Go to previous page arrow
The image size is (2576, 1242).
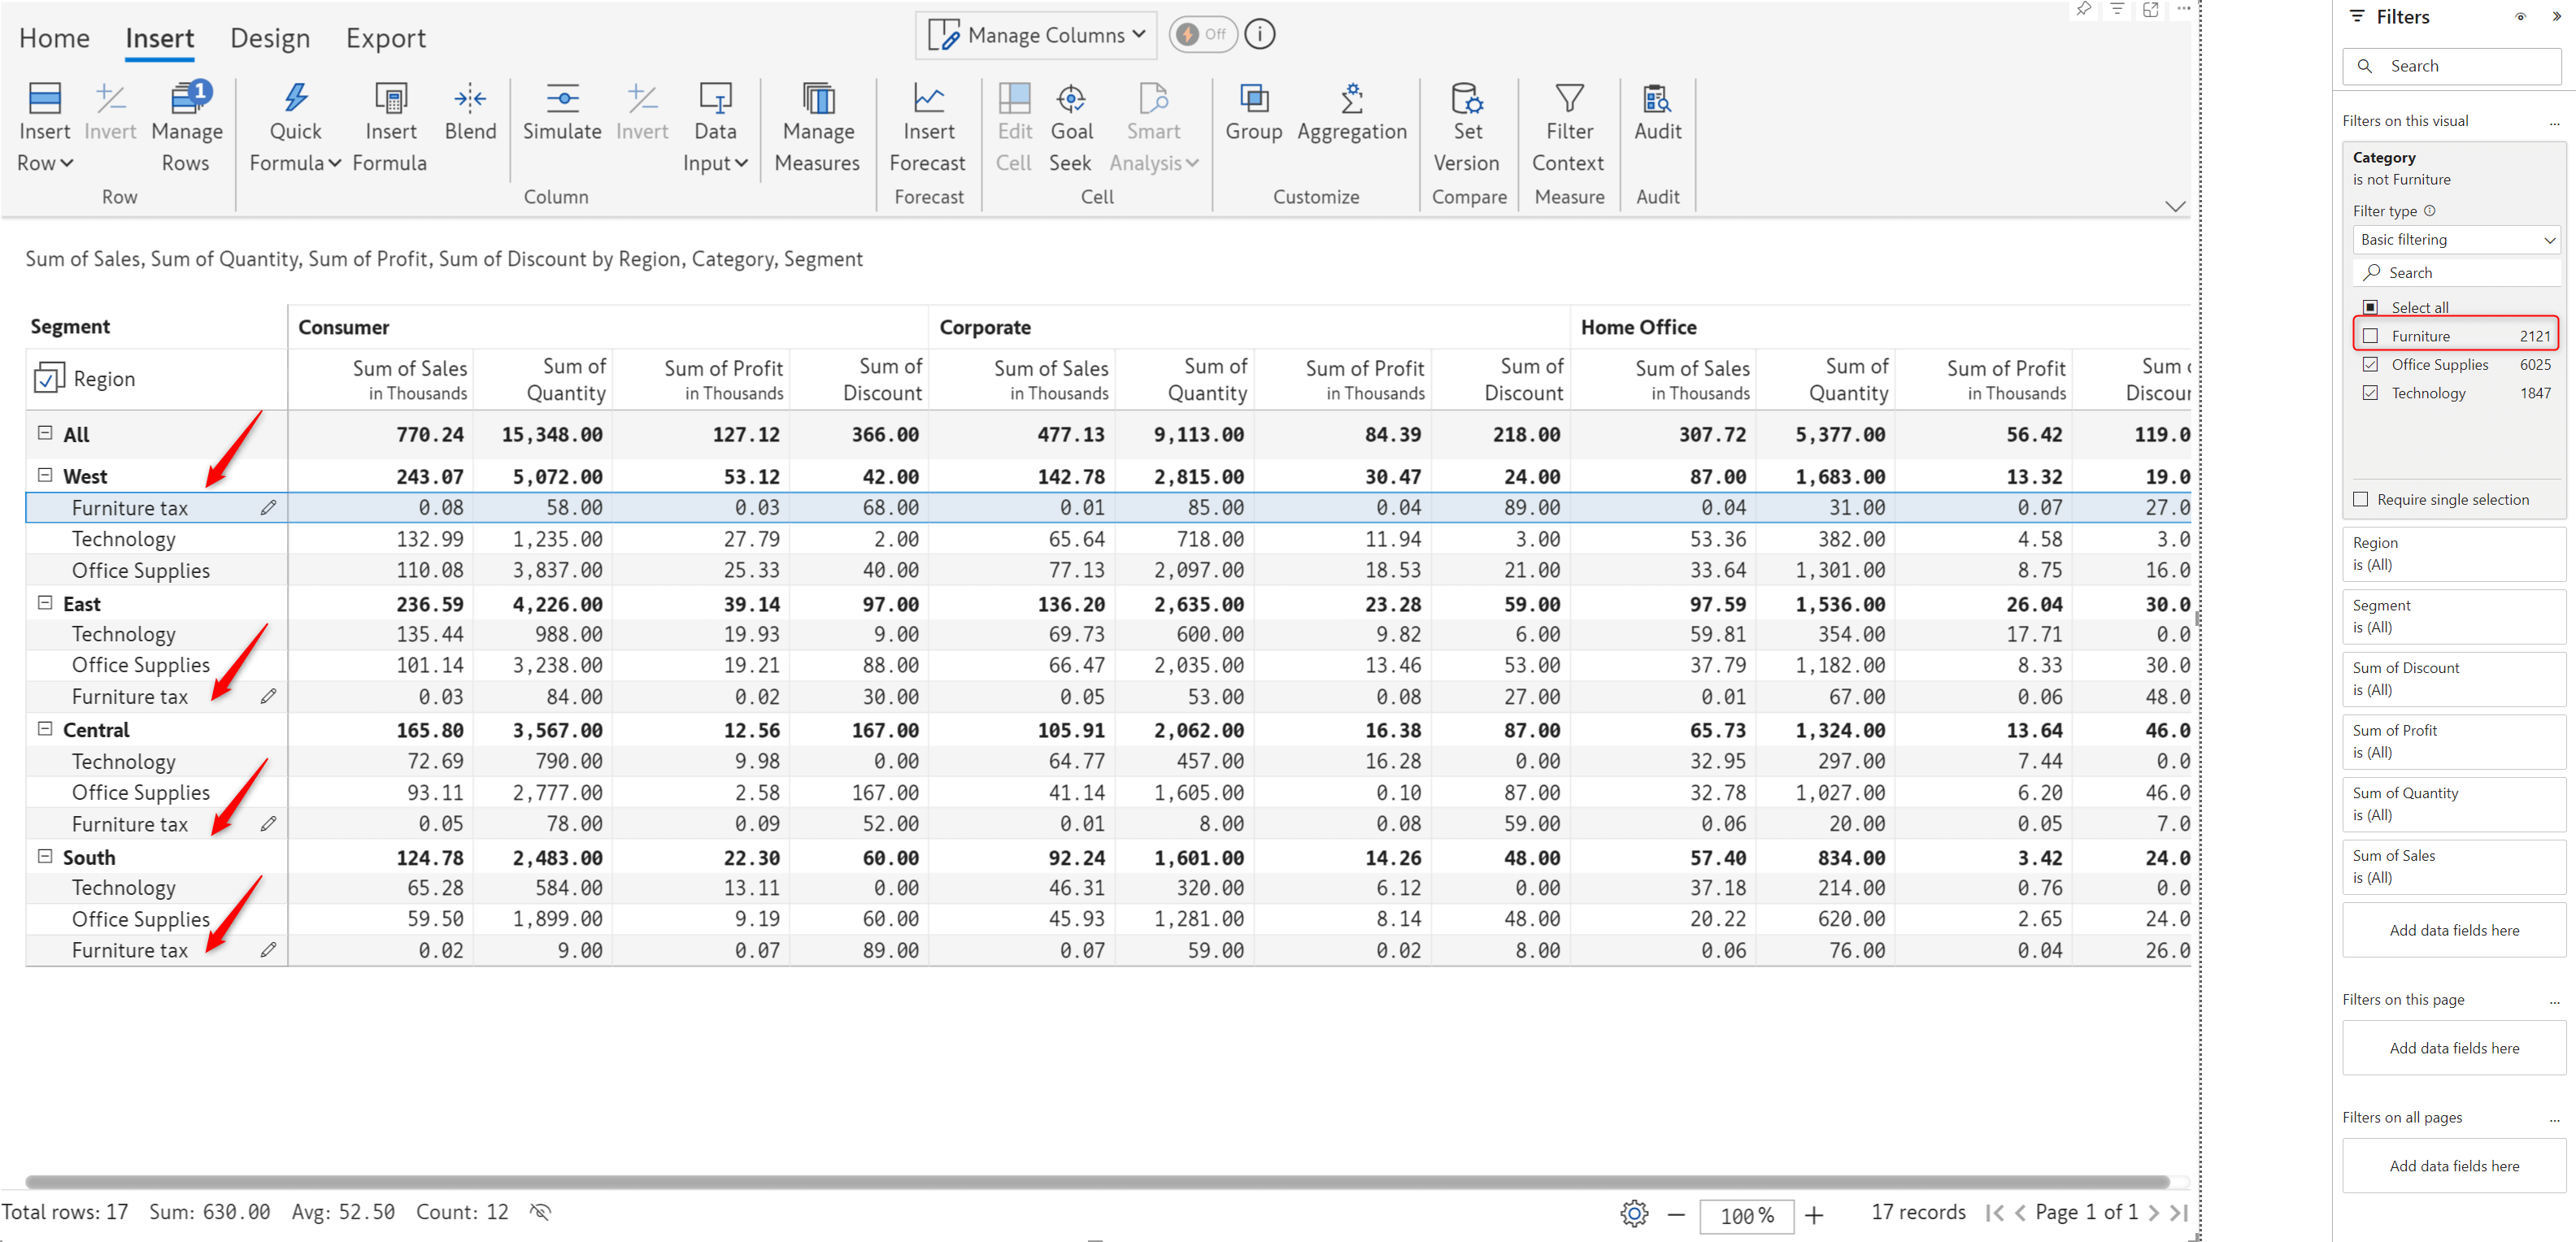[x=2020, y=1213]
